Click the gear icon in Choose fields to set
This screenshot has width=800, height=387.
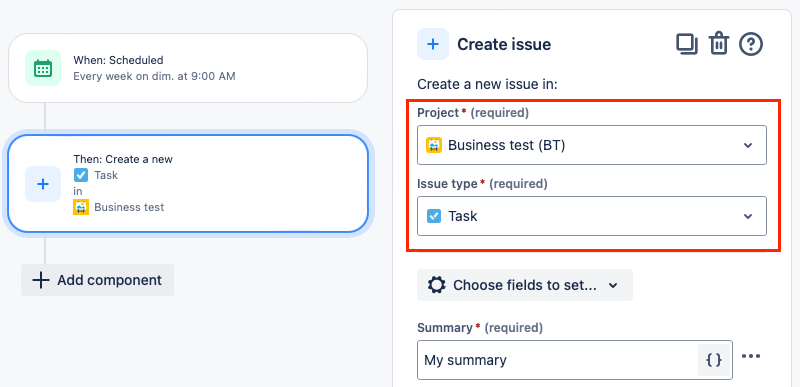click(436, 285)
